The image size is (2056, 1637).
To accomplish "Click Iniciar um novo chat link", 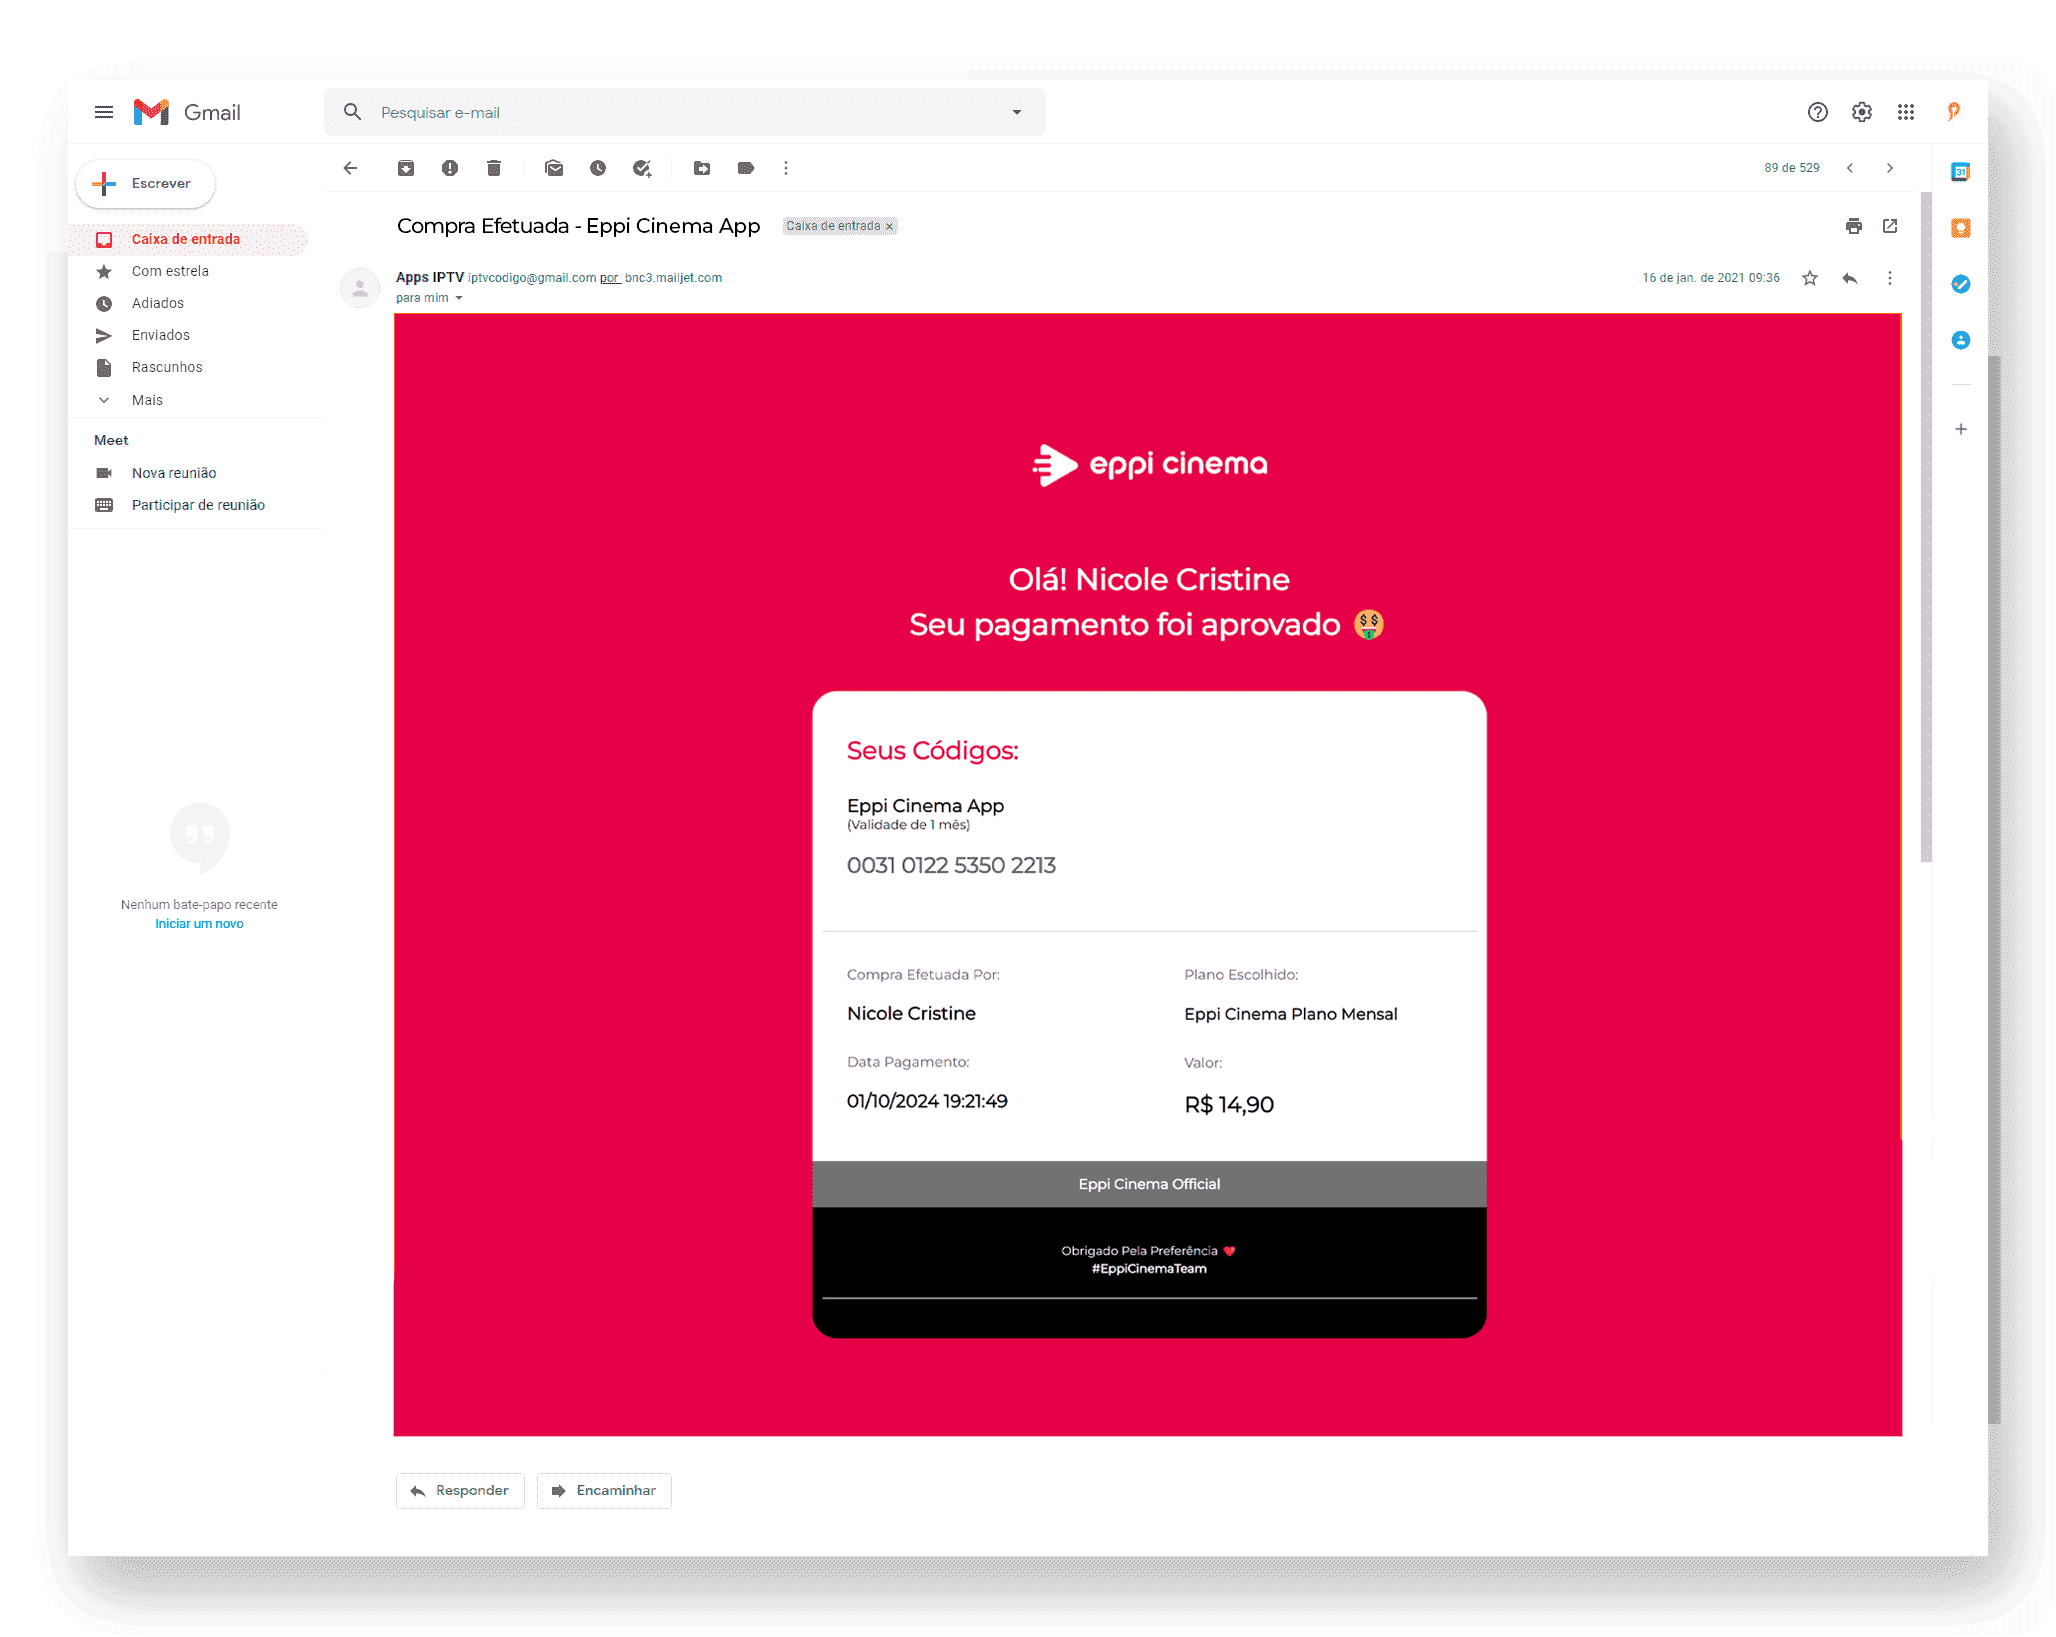I will pyautogui.click(x=199, y=924).
